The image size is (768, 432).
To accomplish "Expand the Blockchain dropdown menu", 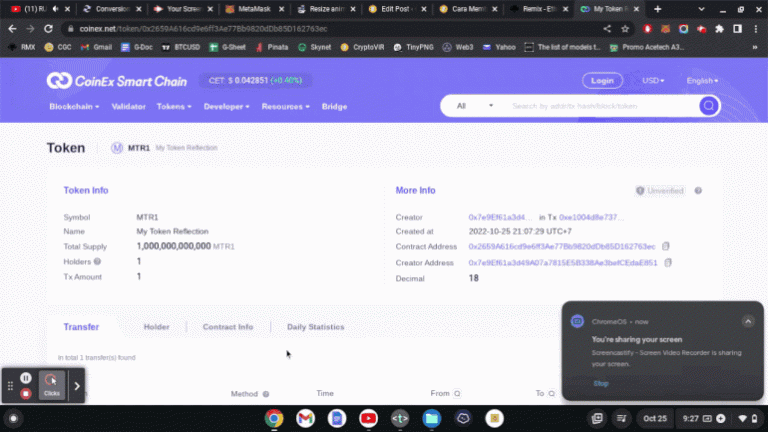I will [74, 106].
